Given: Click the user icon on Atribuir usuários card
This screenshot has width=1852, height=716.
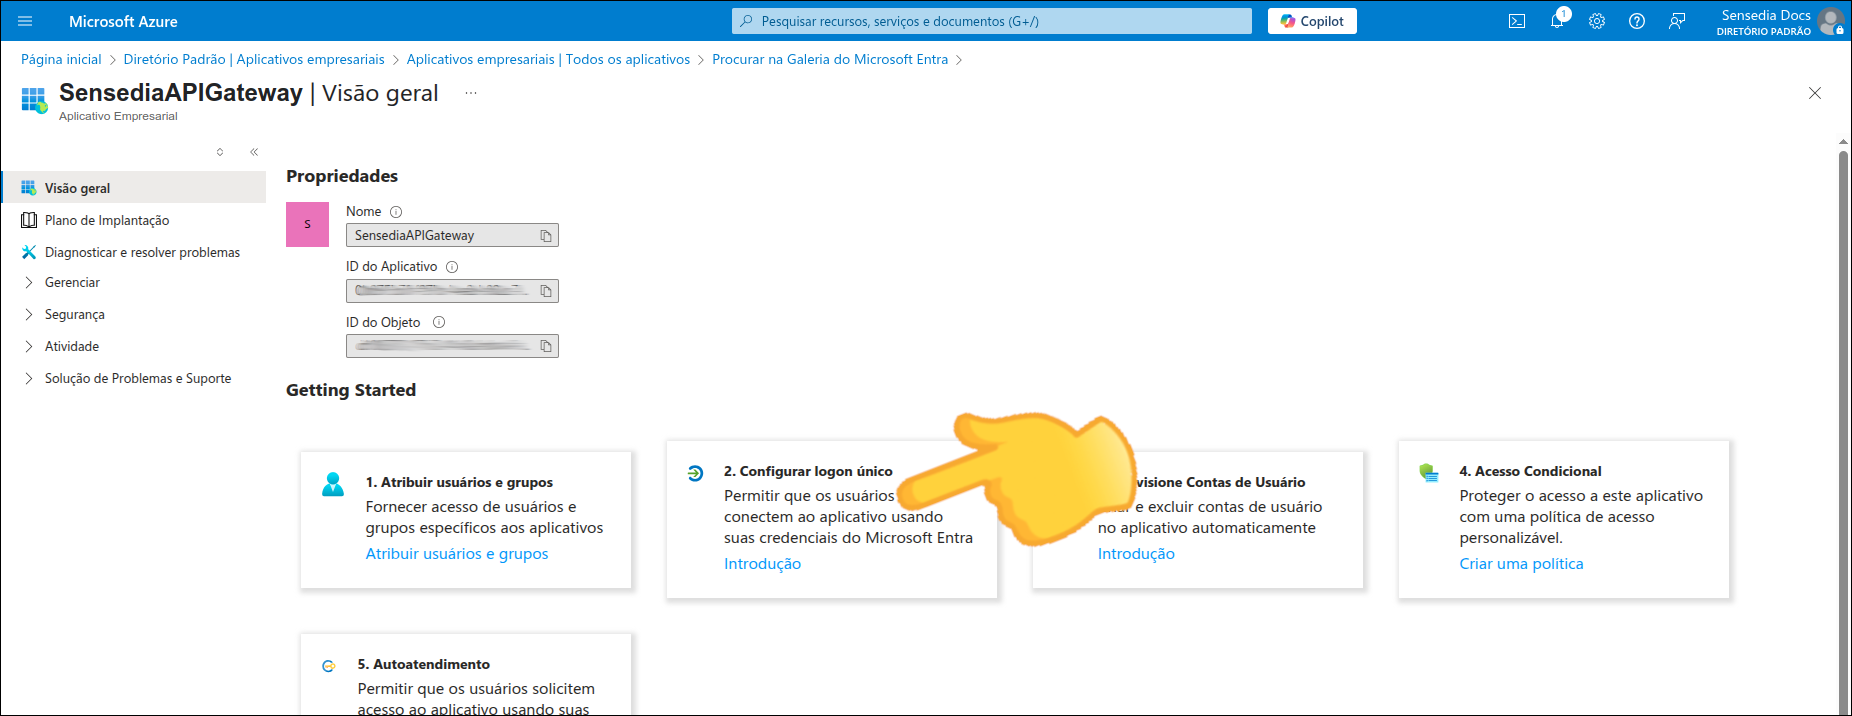Looking at the screenshot, I should (333, 484).
